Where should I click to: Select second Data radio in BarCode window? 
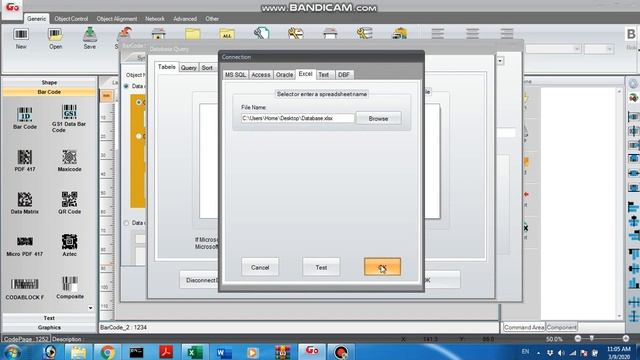[x=126, y=223]
